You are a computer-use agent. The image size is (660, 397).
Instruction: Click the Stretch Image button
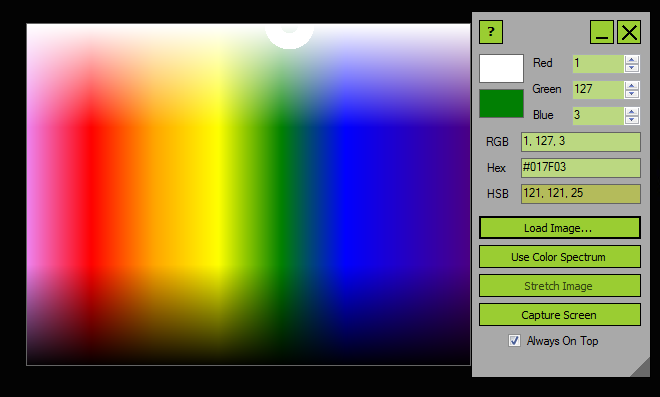pyautogui.click(x=560, y=286)
